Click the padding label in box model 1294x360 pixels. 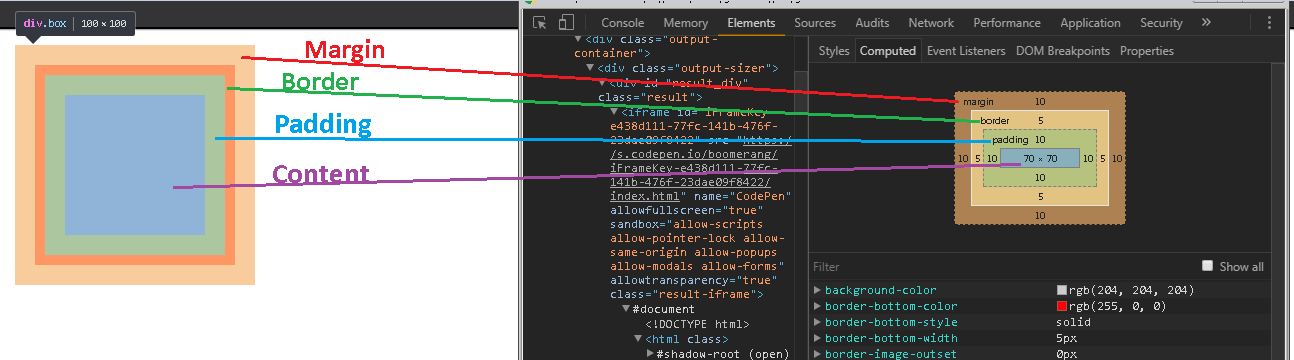(x=1011, y=139)
